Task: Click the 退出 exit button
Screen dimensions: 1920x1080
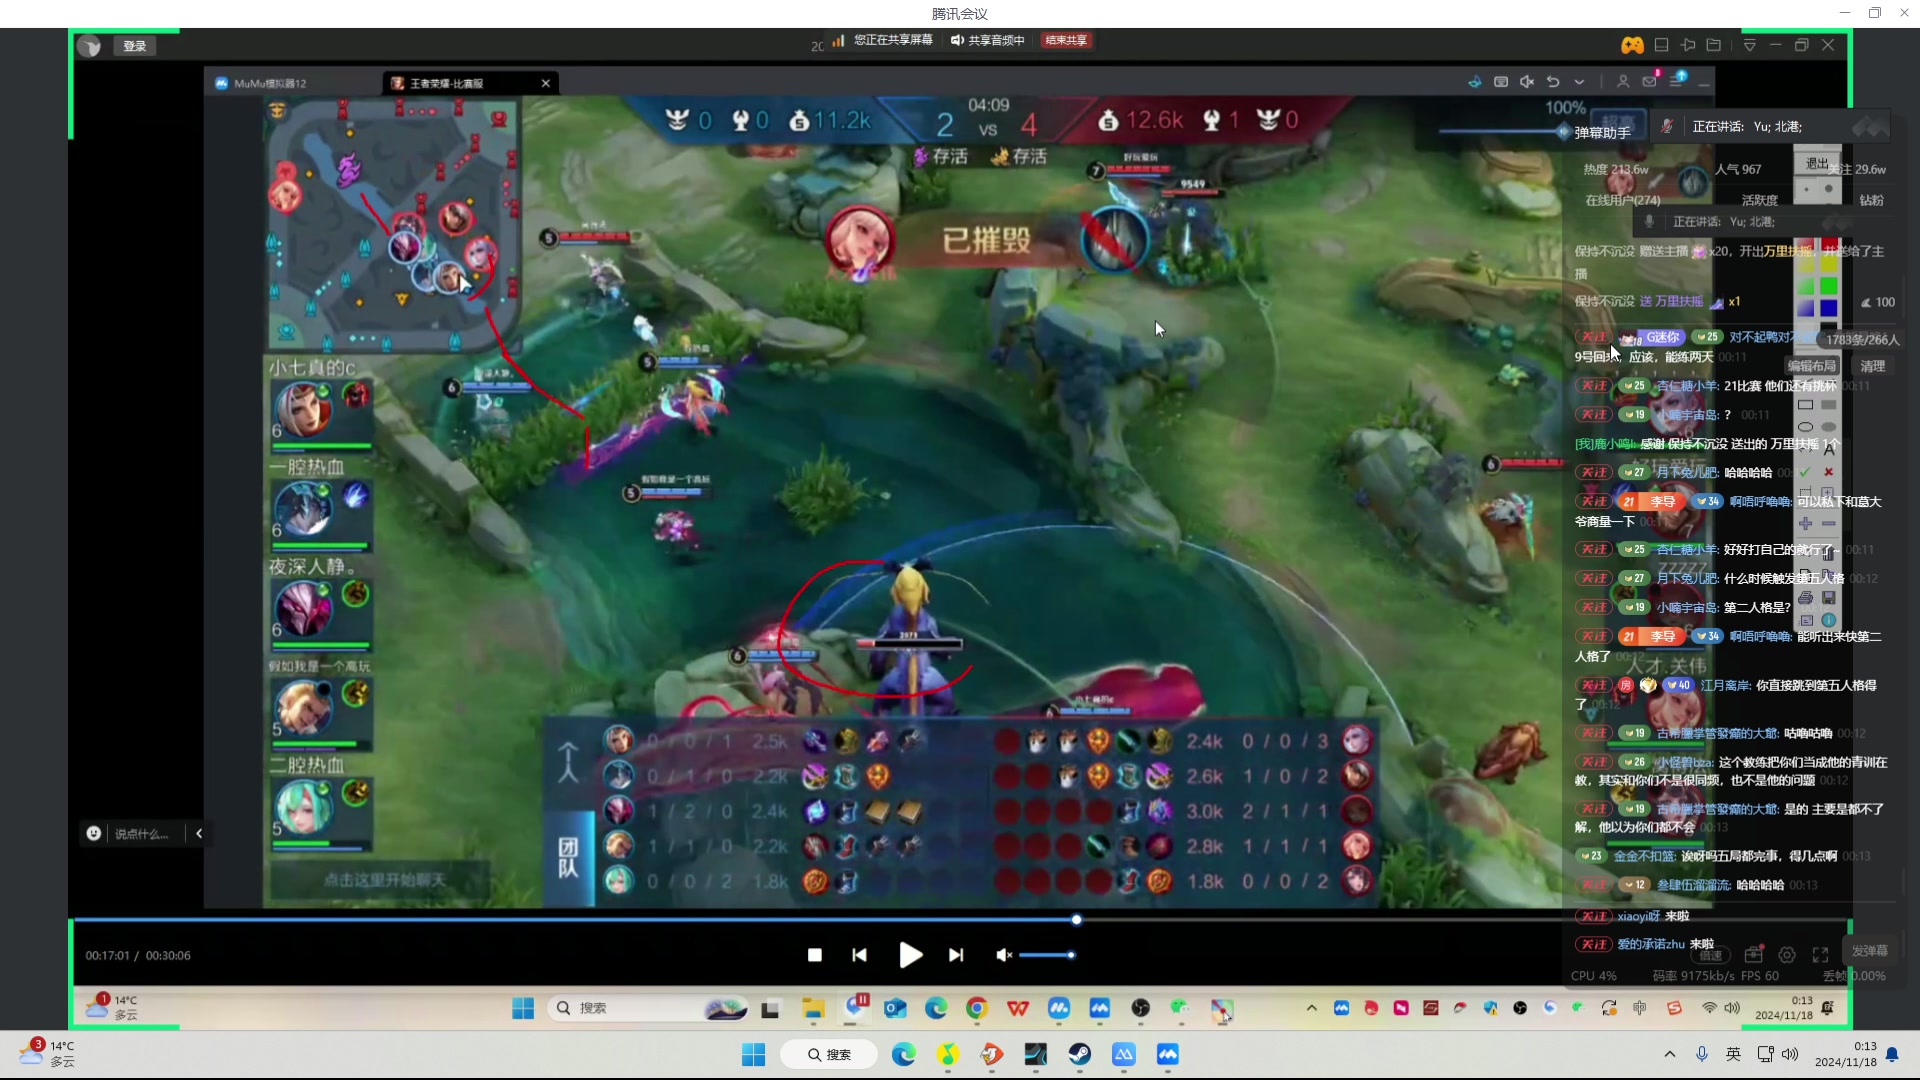Action: (1817, 163)
